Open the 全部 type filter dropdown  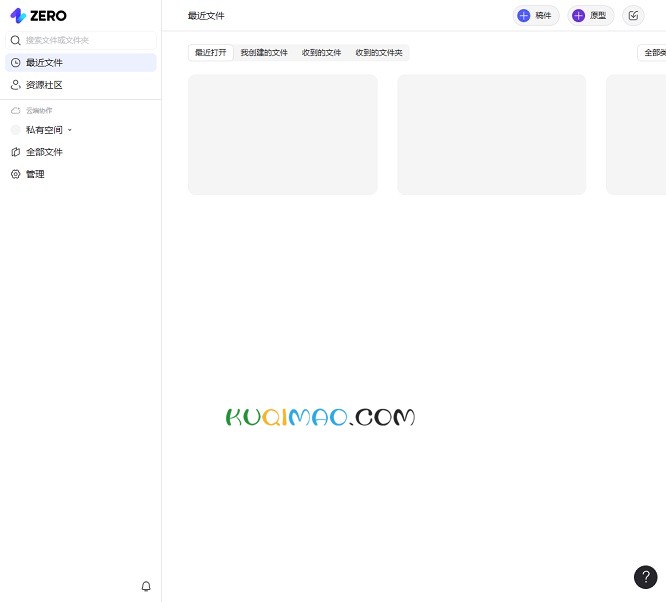click(652, 53)
